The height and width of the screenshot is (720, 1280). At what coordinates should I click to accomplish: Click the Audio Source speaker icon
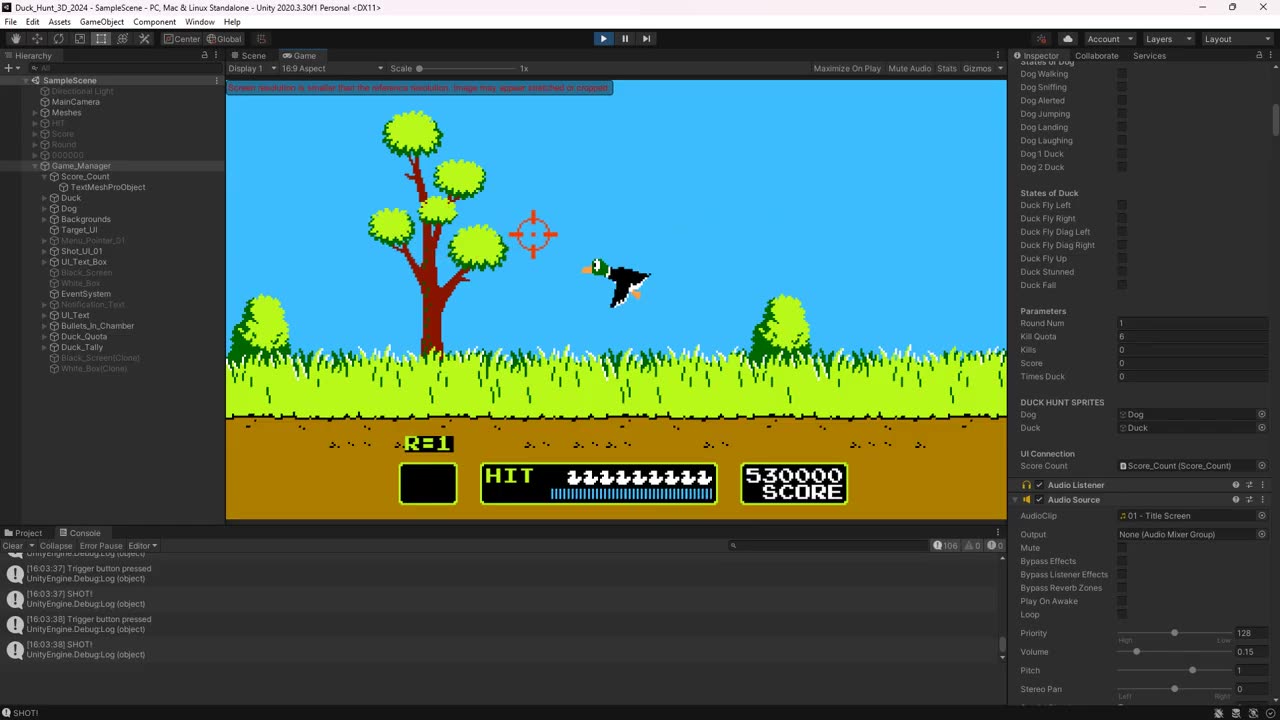coord(1027,500)
